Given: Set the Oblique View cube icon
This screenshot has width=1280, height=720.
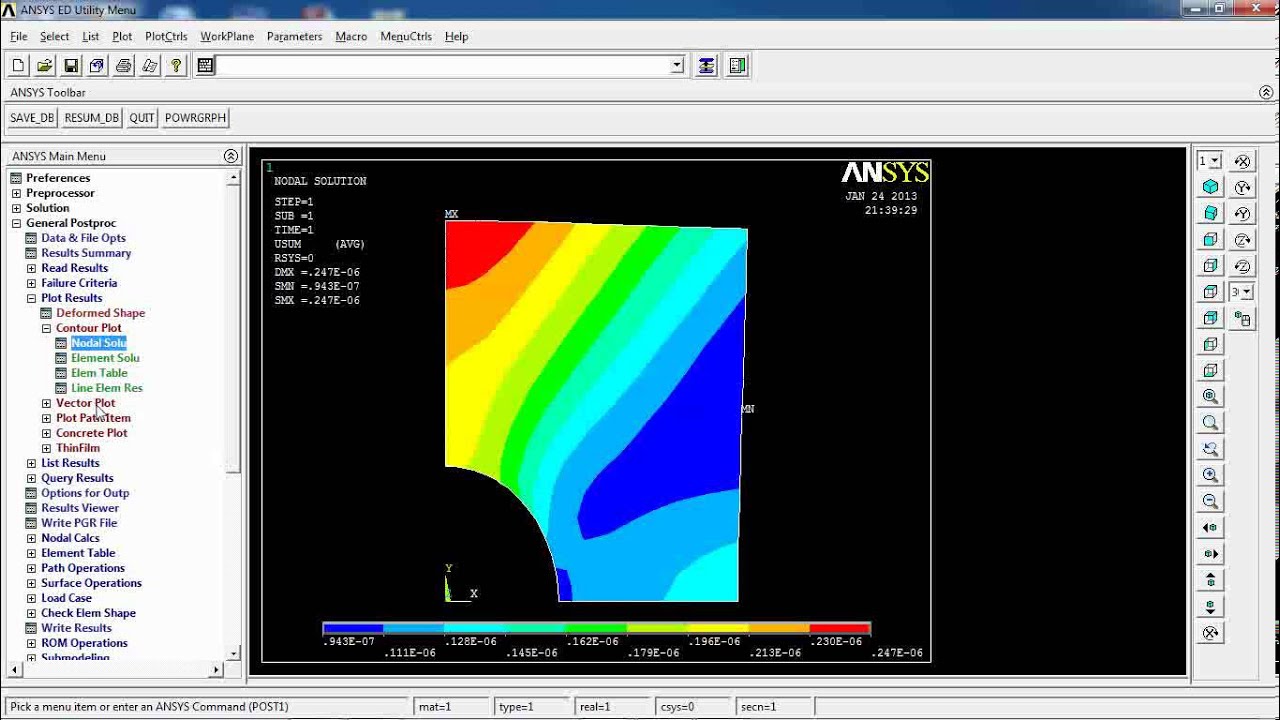Looking at the screenshot, I should (1211, 213).
